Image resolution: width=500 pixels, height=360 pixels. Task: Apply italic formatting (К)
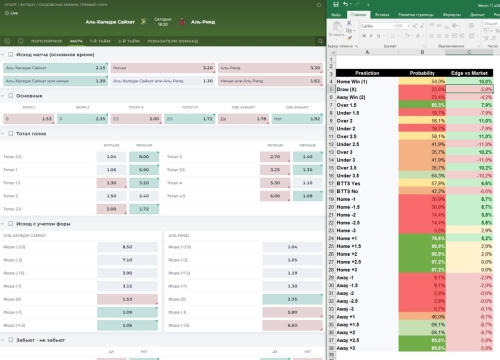pyautogui.click(x=371, y=36)
